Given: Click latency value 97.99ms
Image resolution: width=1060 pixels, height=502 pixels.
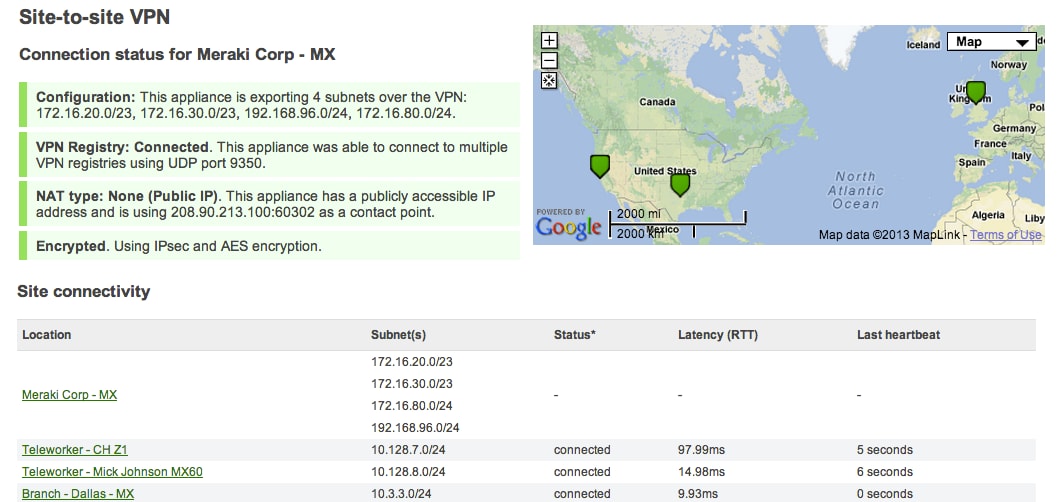Looking at the screenshot, I should pyautogui.click(x=701, y=450).
